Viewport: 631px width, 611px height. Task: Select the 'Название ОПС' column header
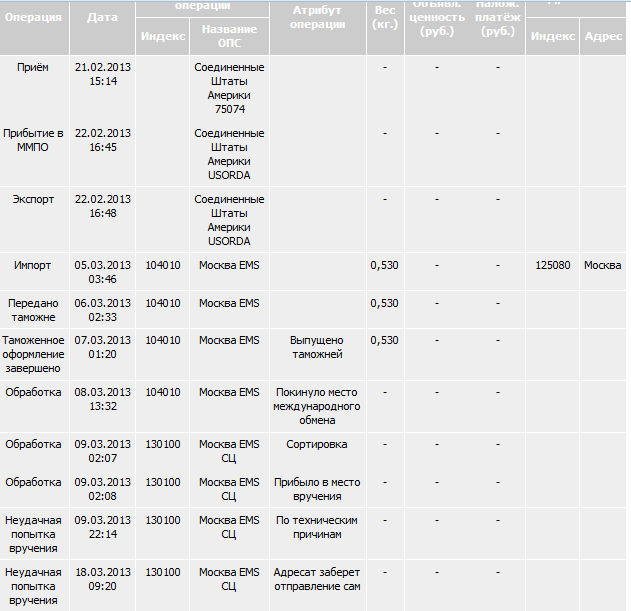[x=229, y=36]
